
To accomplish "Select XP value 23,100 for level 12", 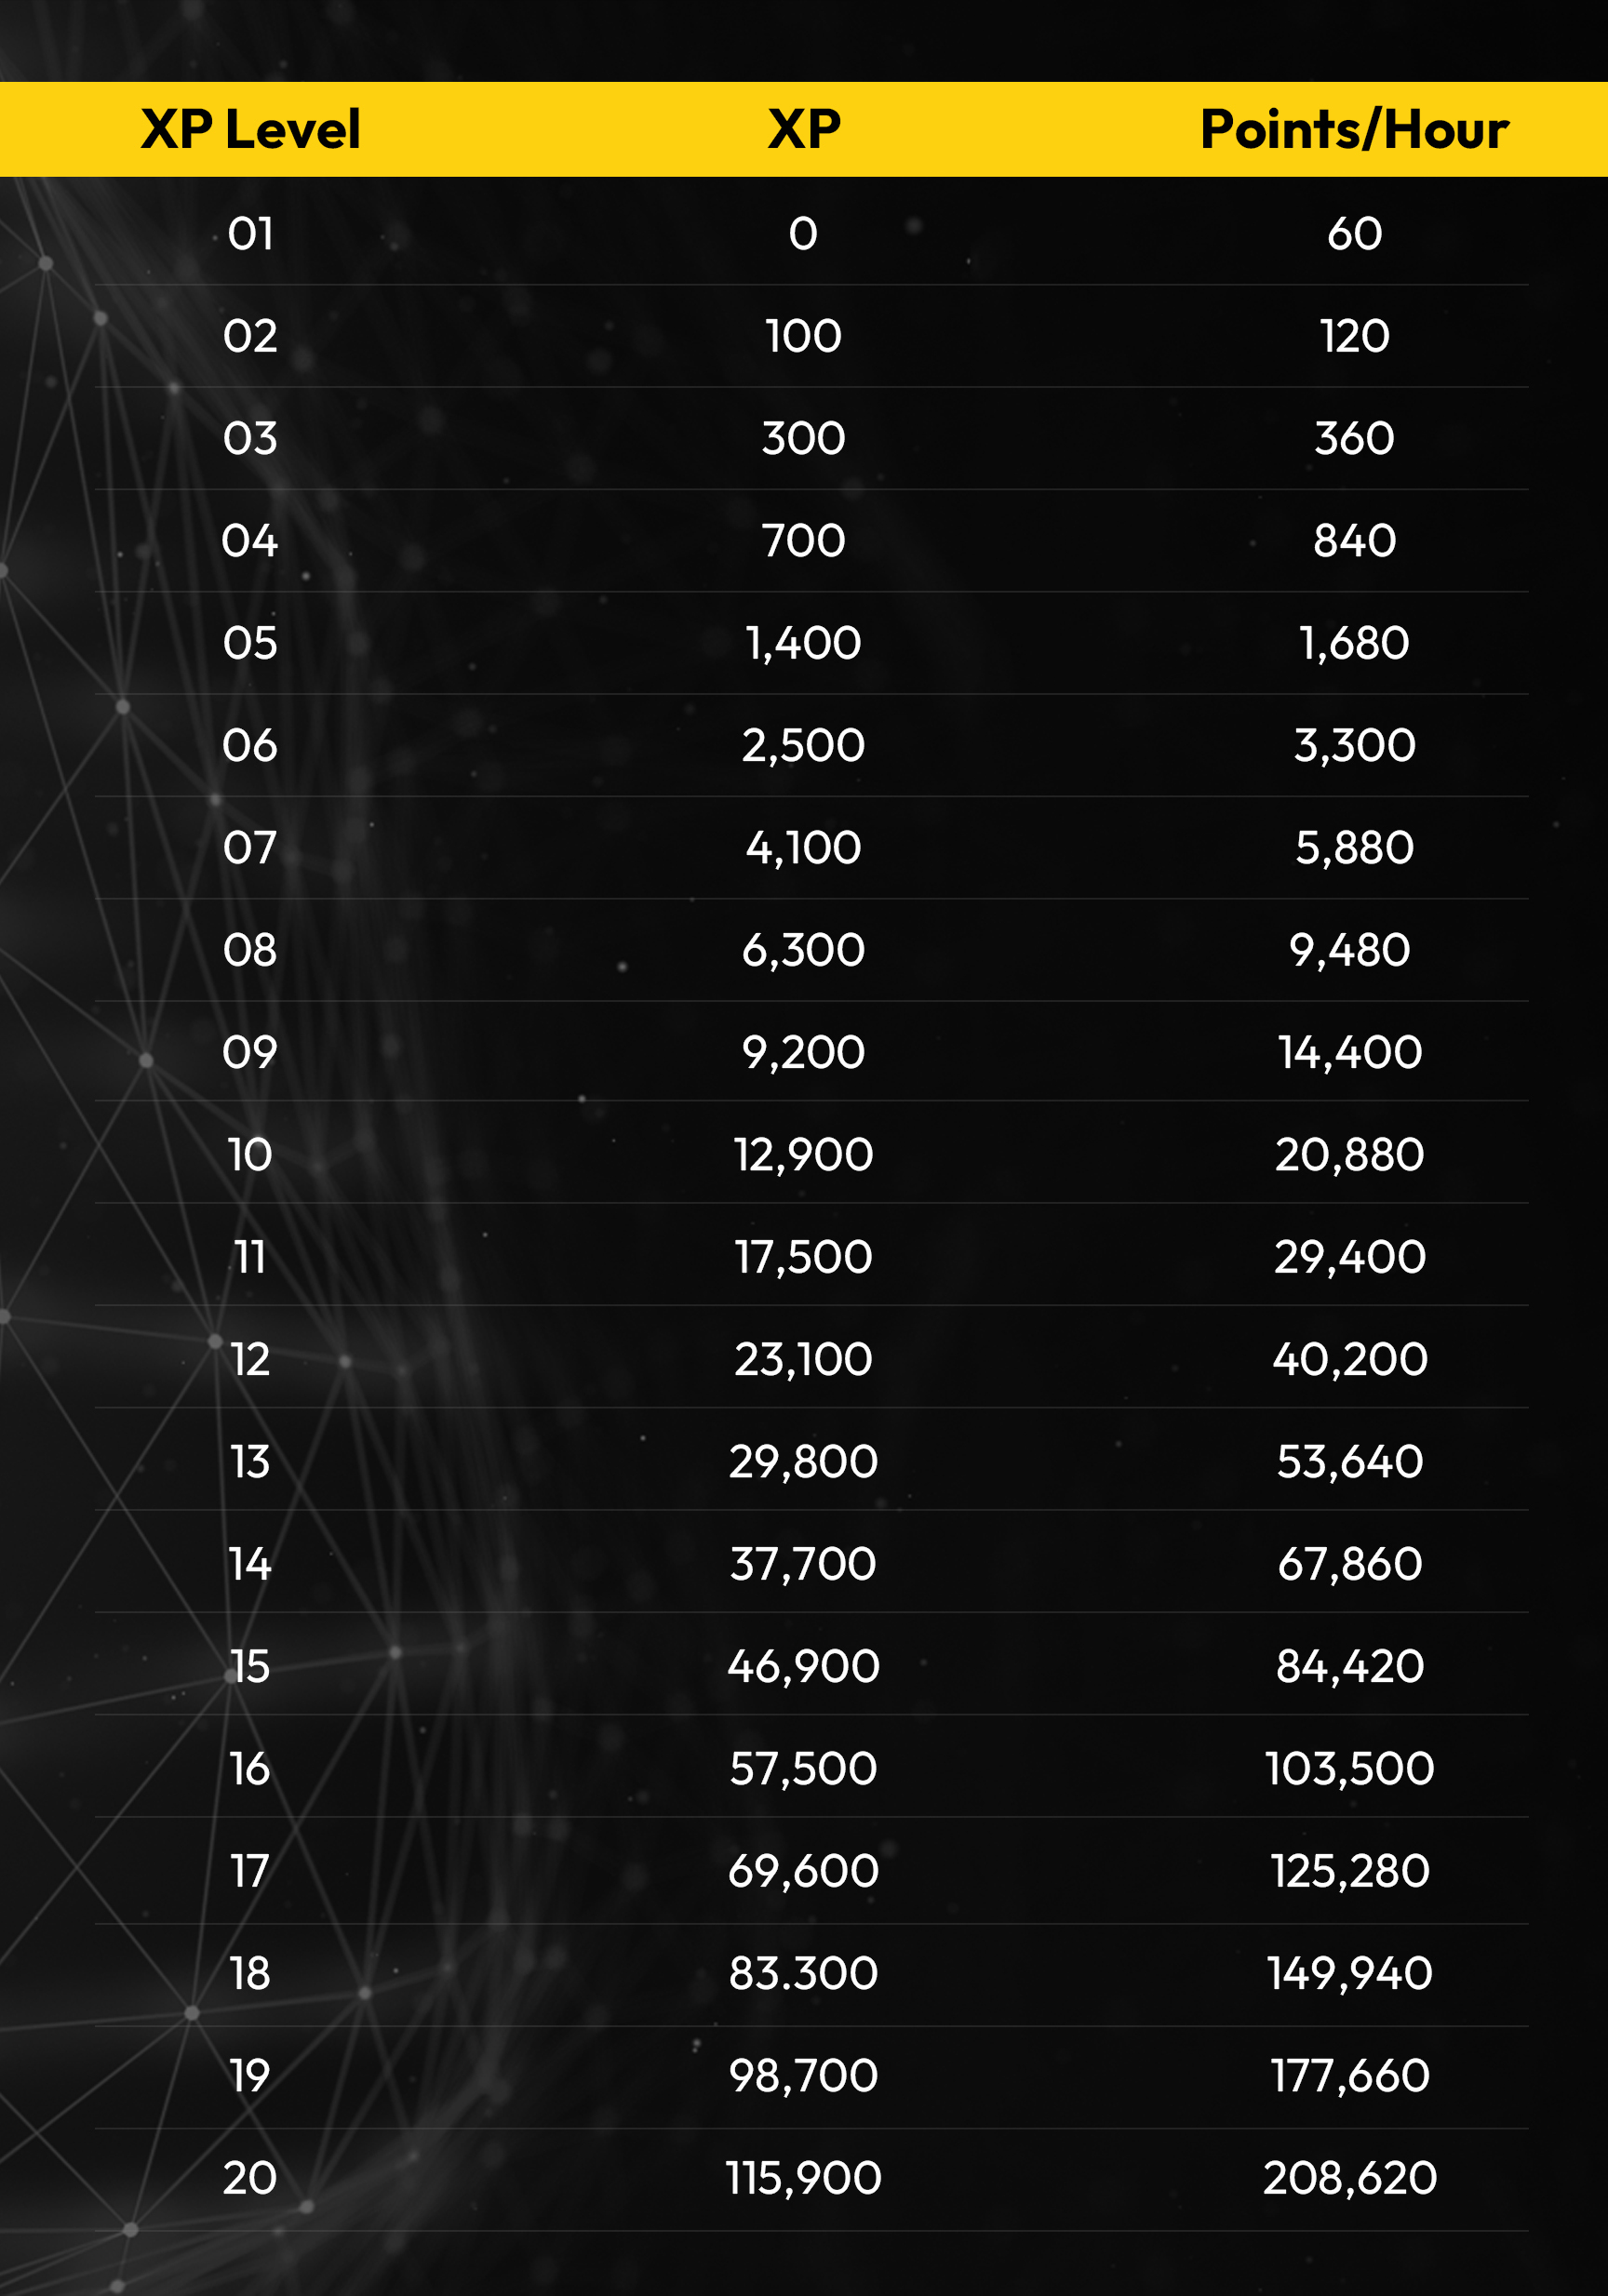I will (x=804, y=1359).
